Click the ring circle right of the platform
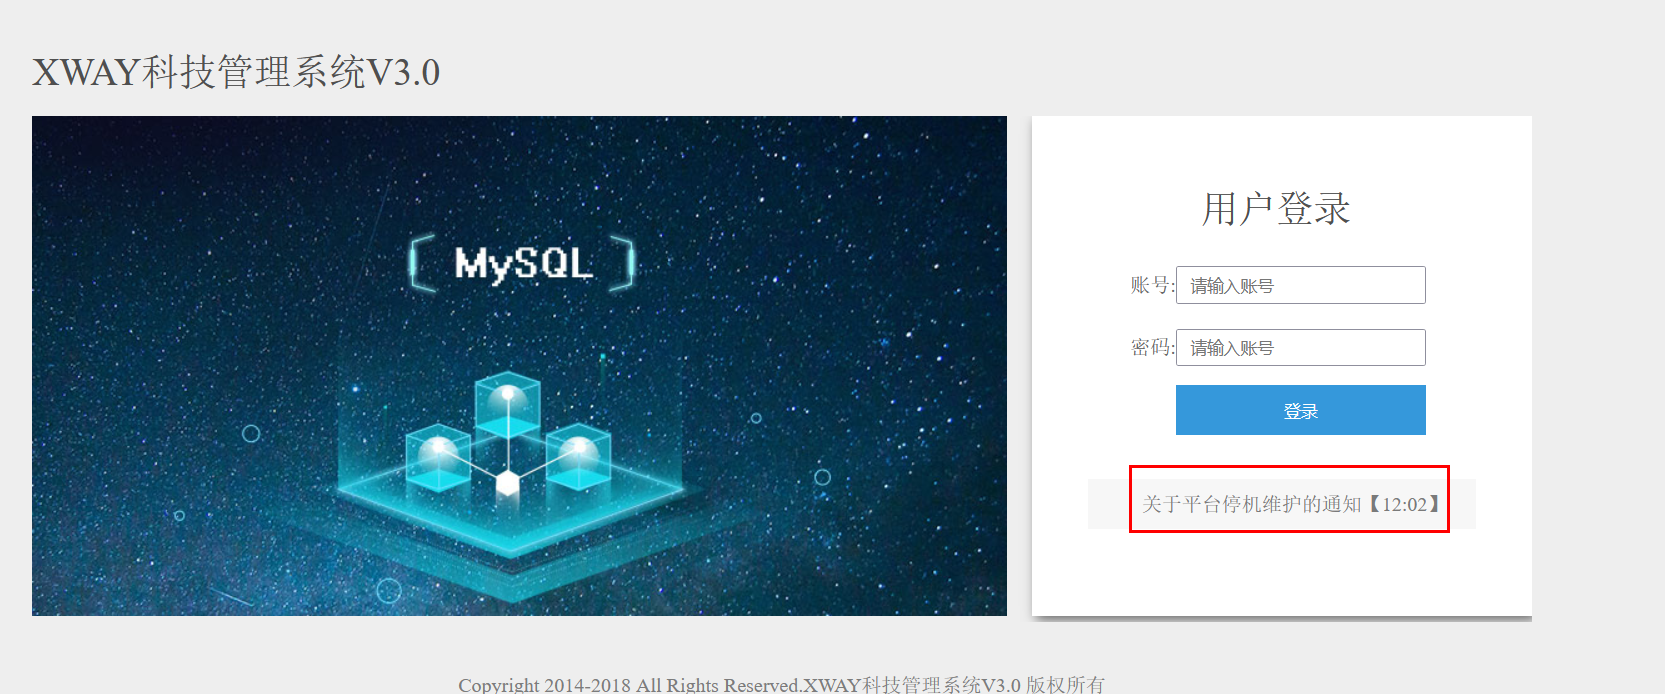1665x694 pixels. pyautogui.click(x=822, y=477)
